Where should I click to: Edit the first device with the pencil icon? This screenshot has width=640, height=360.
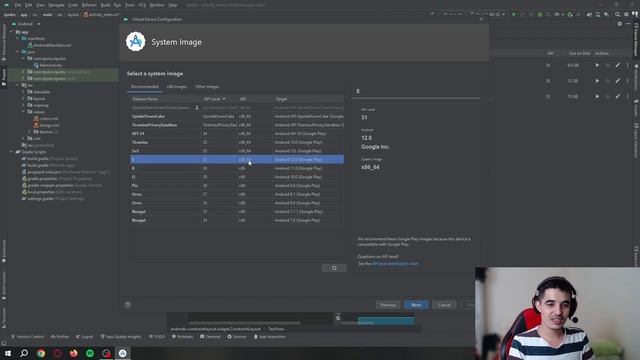(618, 65)
